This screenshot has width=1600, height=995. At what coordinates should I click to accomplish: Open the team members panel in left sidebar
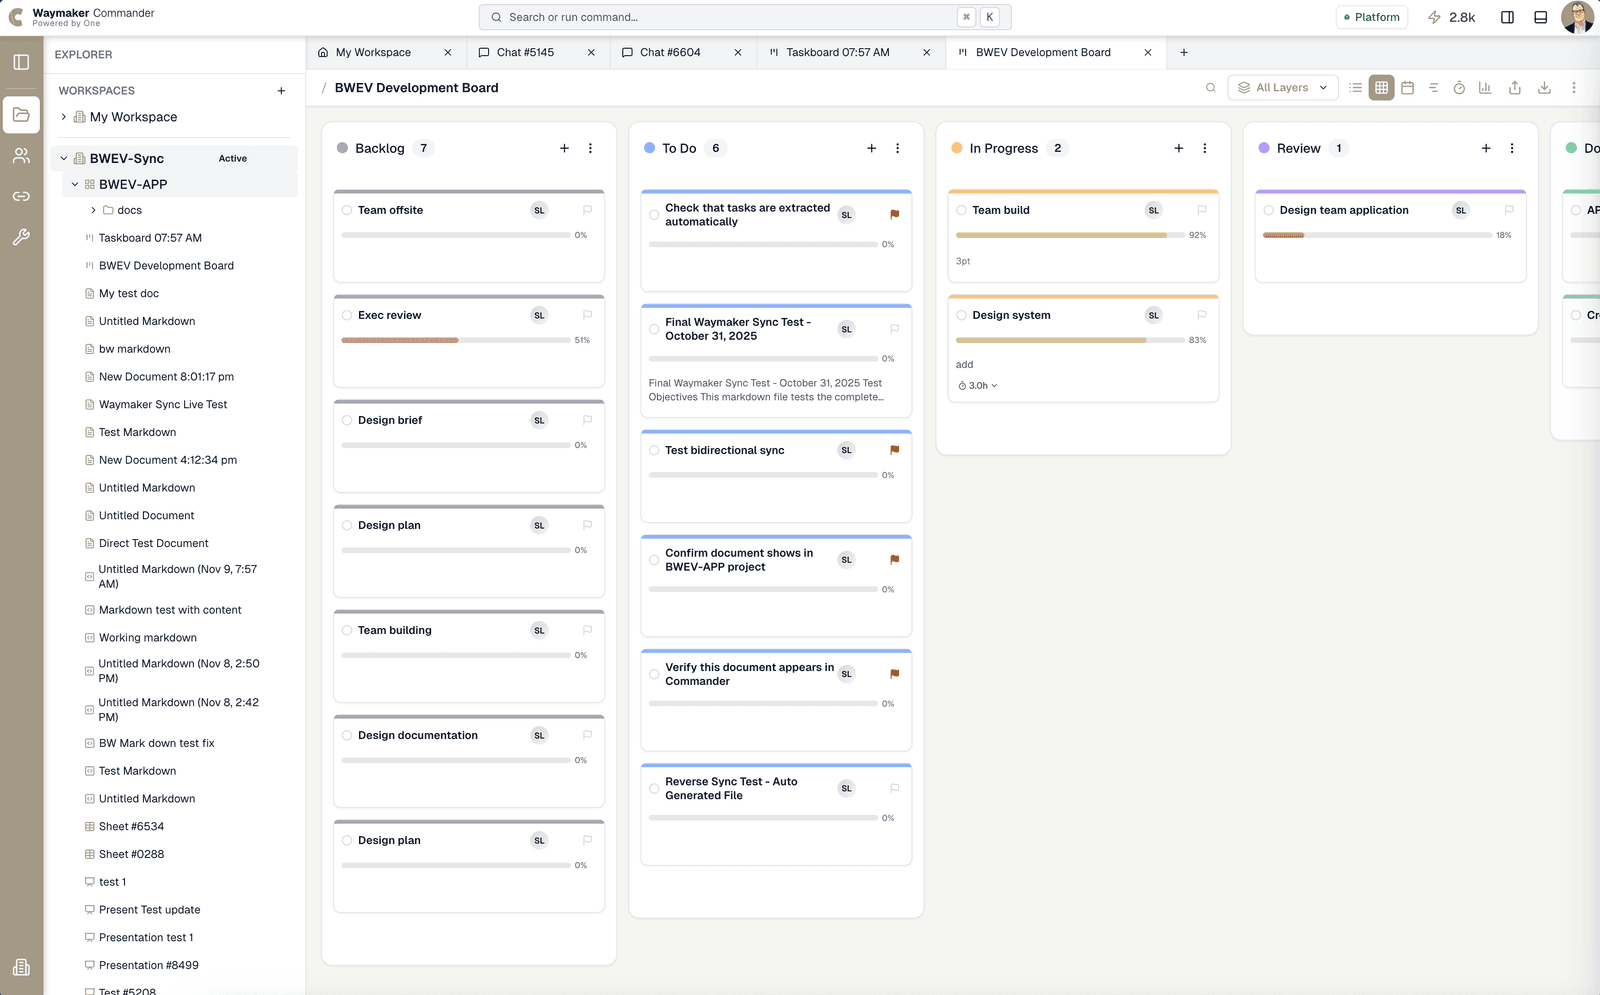[21, 155]
